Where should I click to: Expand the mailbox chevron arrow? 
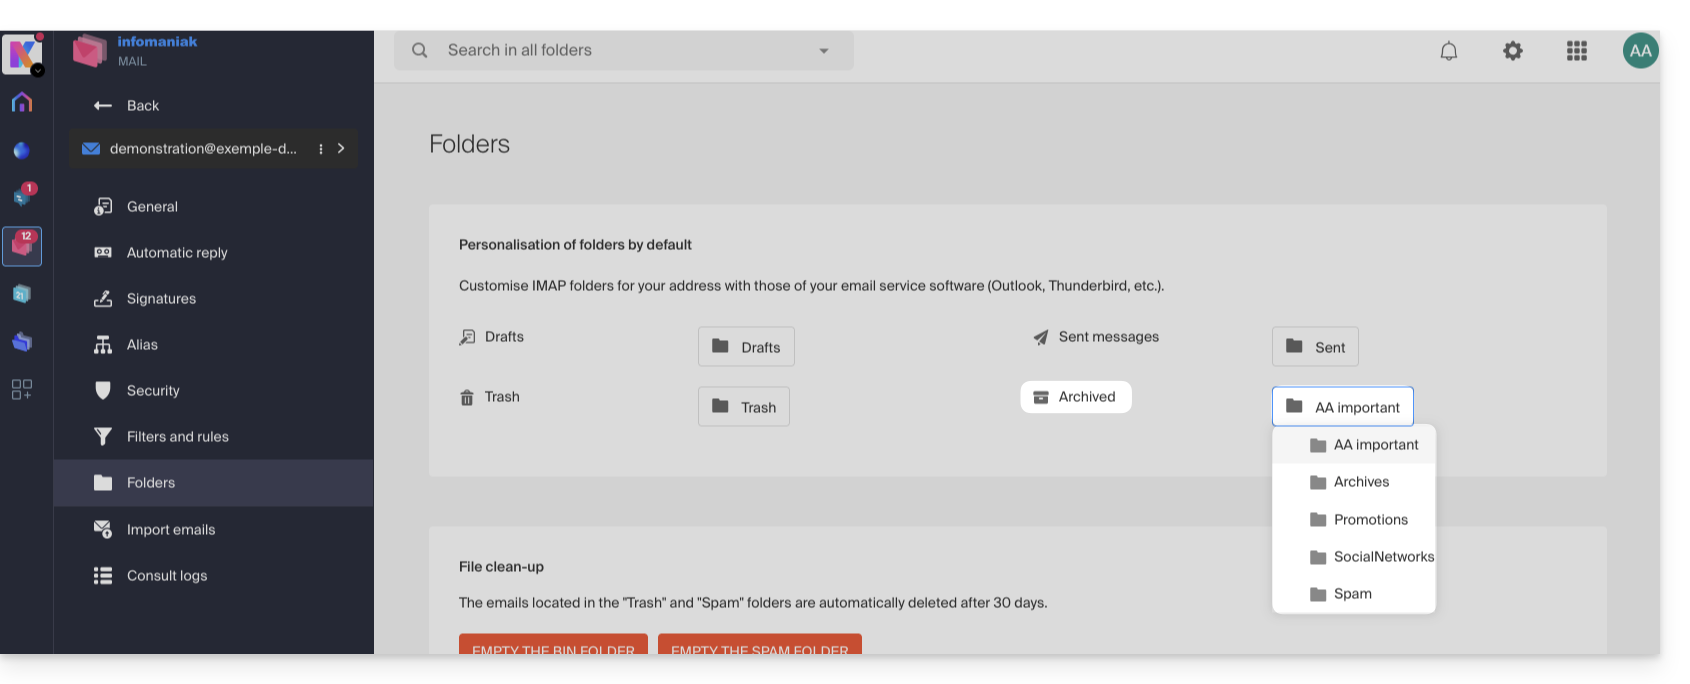click(341, 149)
